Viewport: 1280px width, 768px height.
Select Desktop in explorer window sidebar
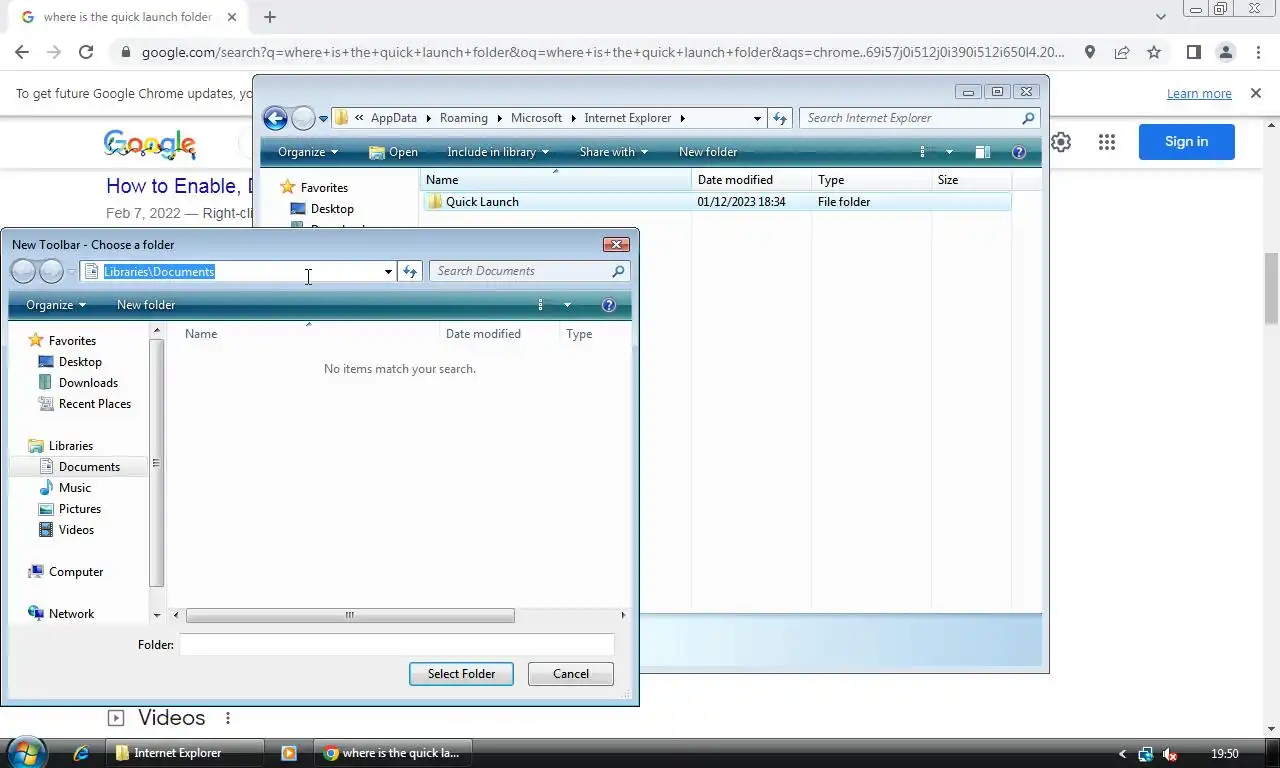pyautogui.click(x=321, y=209)
